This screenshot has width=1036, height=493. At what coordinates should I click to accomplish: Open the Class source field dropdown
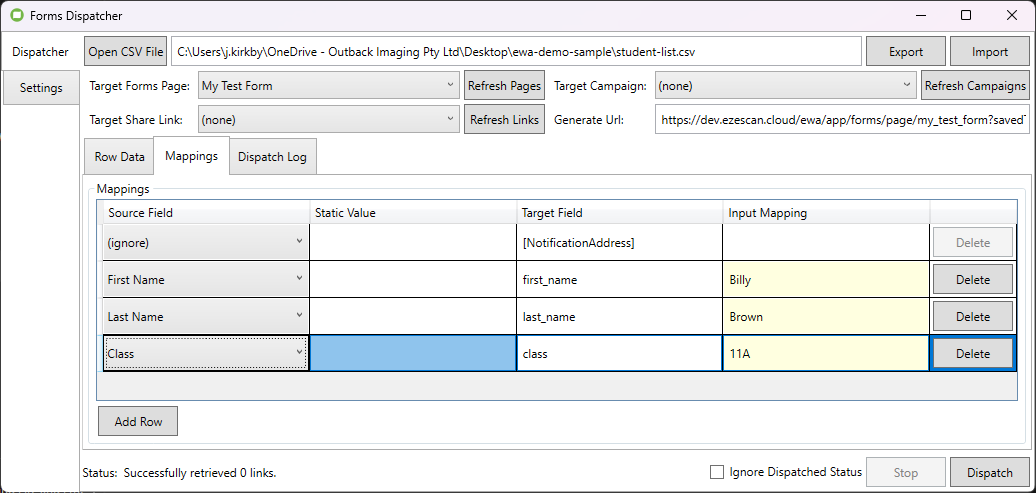click(205, 354)
